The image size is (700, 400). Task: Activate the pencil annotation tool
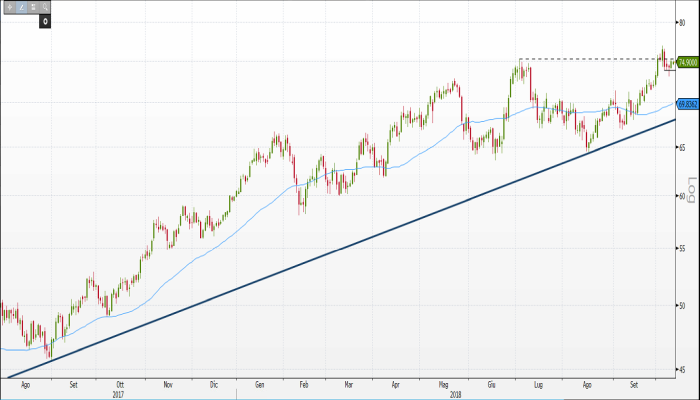click(x=22, y=7)
